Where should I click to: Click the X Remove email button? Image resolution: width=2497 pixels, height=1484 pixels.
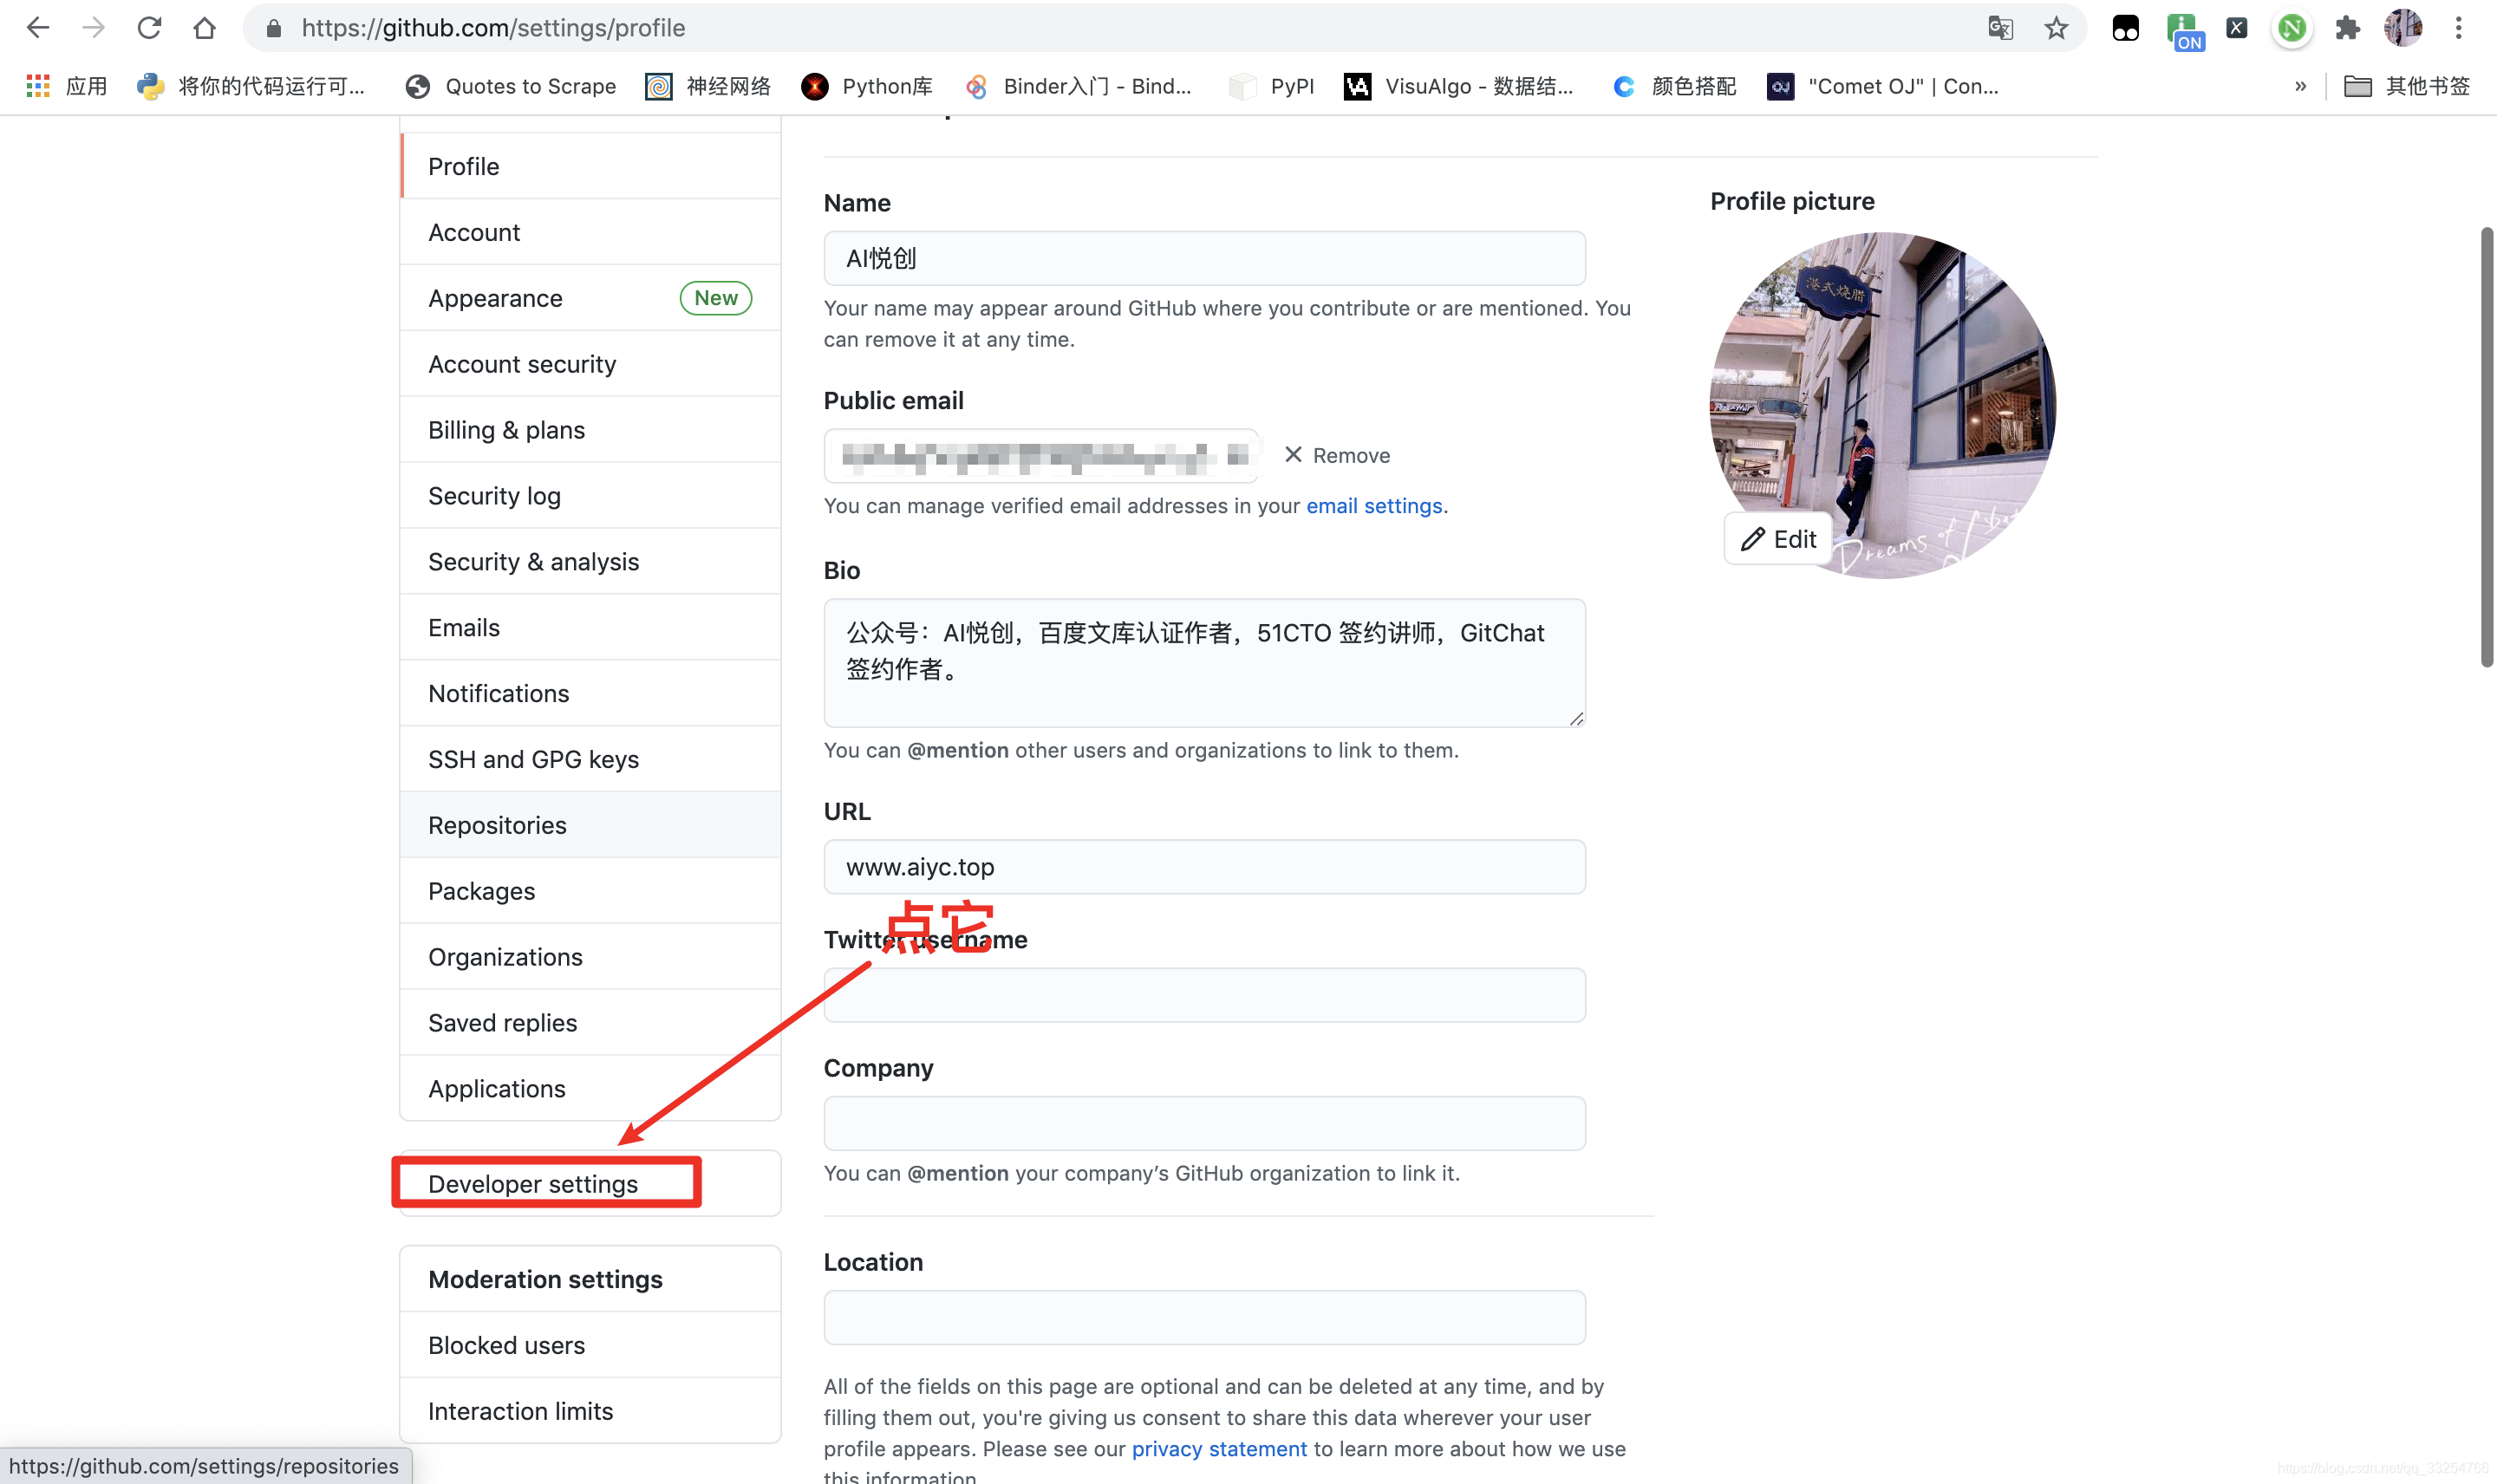tap(1334, 456)
